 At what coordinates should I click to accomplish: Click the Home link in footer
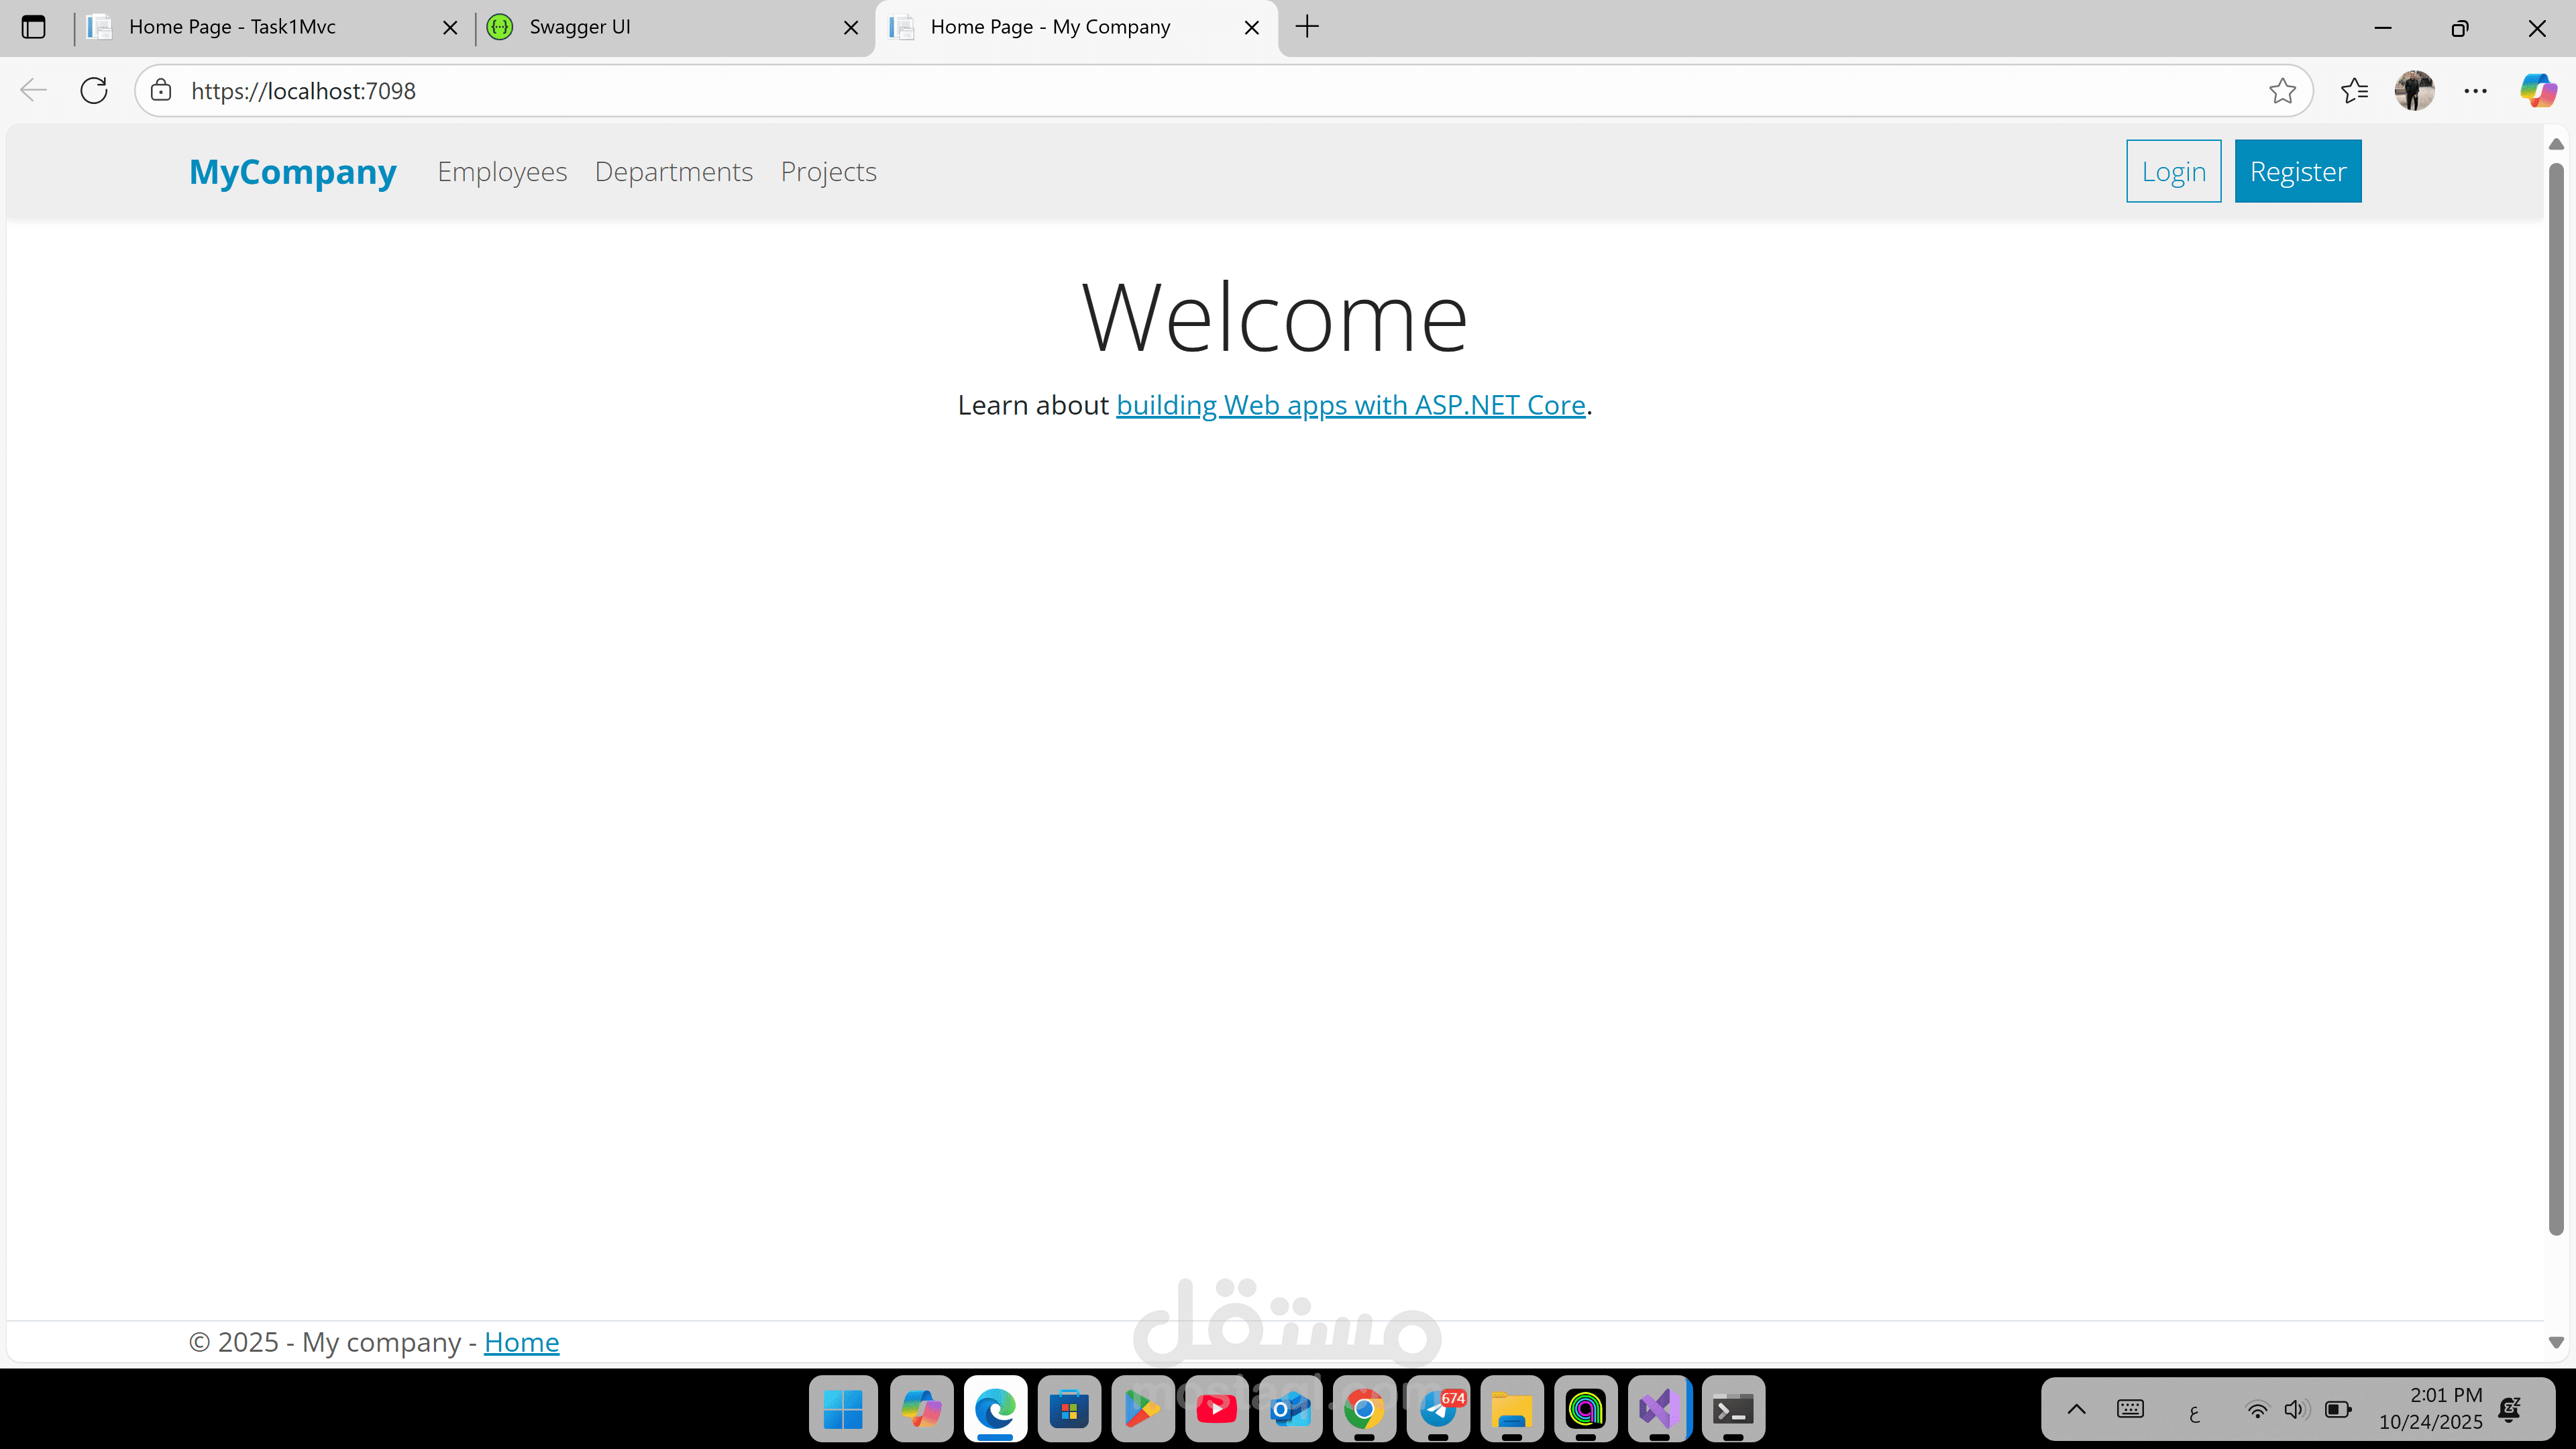click(x=521, y=1342)
